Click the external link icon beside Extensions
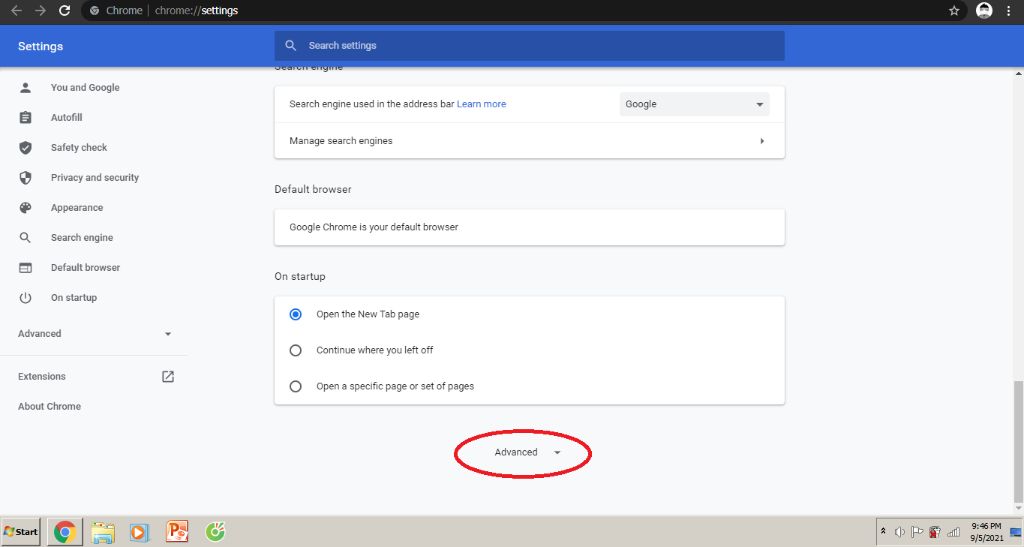1024x547 pixels. click(x=168, y=377)
